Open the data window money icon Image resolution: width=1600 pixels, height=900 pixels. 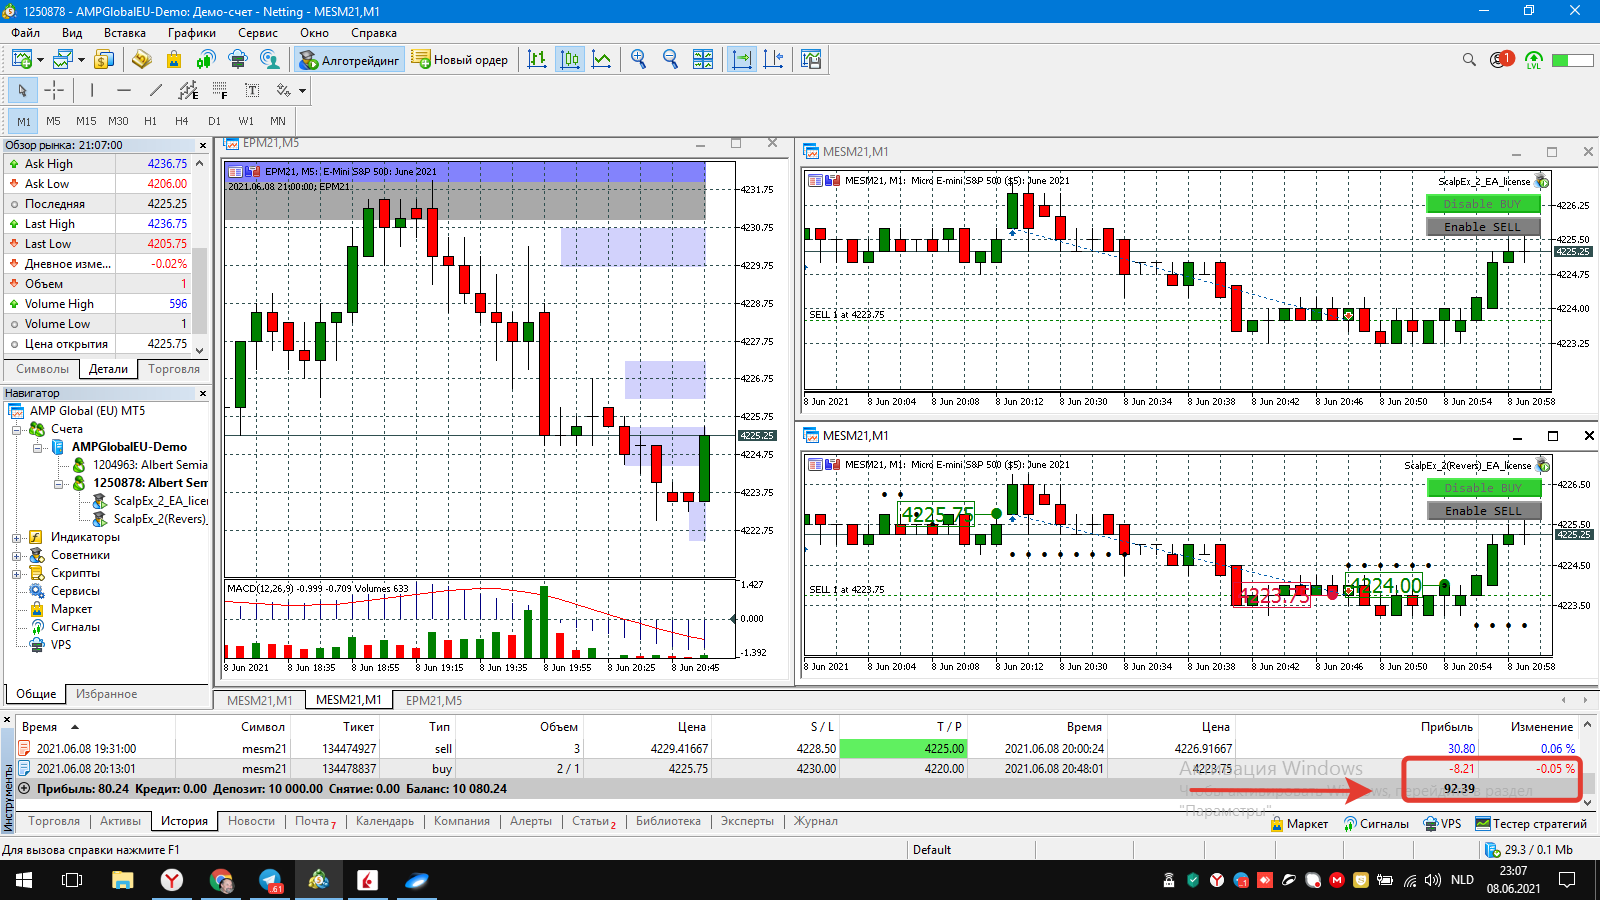104,60
